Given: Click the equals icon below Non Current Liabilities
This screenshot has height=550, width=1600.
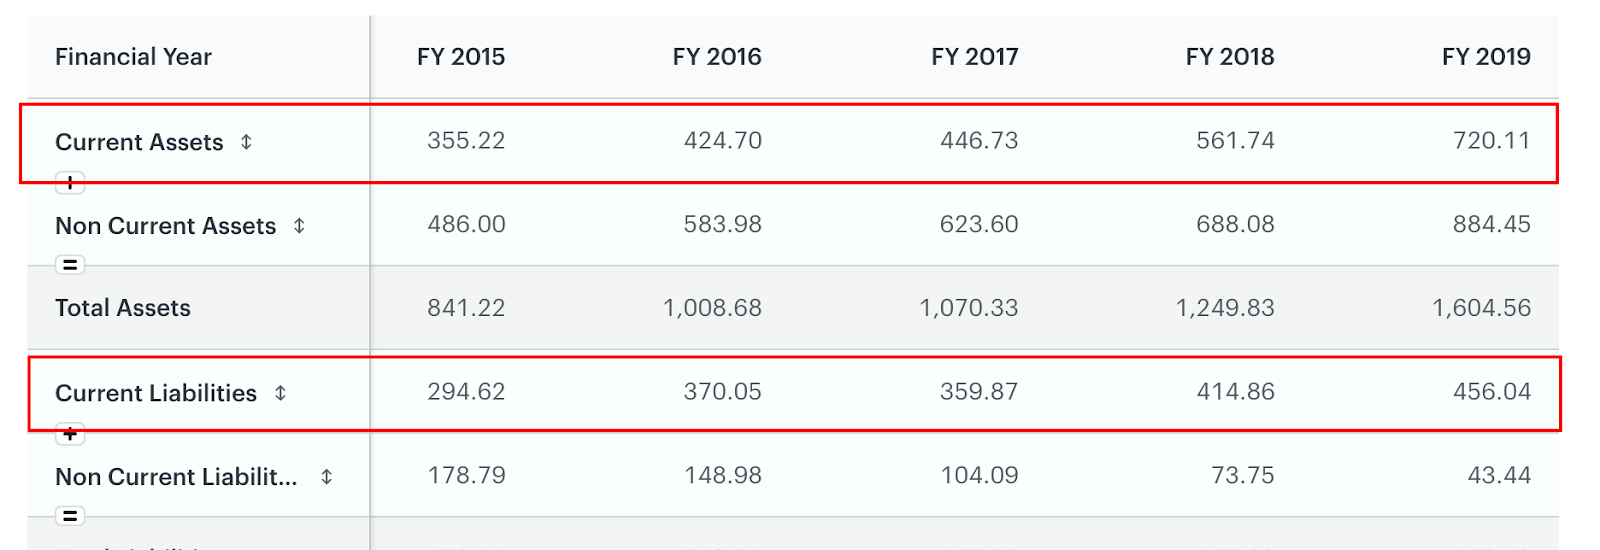Looking at the screenshot, I should click(x=70, y=516).
